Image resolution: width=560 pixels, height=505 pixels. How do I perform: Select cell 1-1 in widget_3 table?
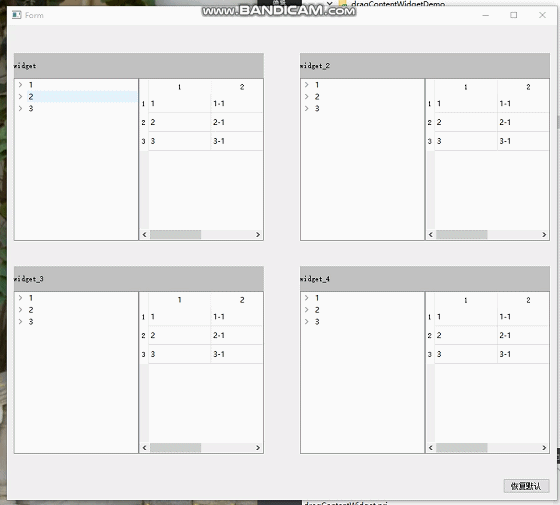click(x=236, y=317)
